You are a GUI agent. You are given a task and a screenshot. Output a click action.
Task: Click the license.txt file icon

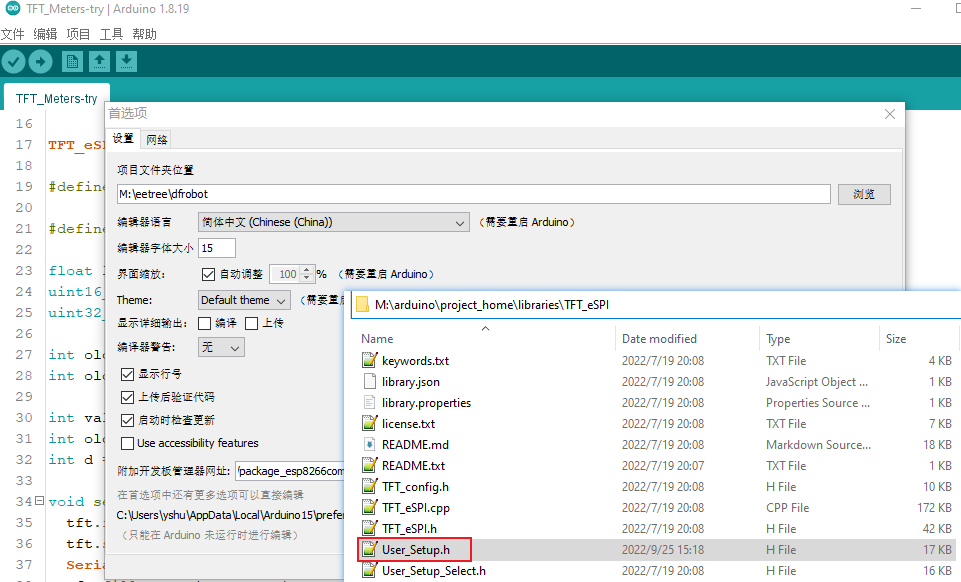[x=370, y=423]
